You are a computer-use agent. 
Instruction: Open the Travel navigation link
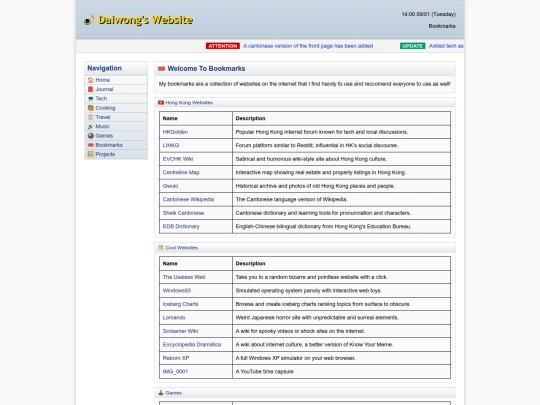pyautogui.click(x=103, y=117)
